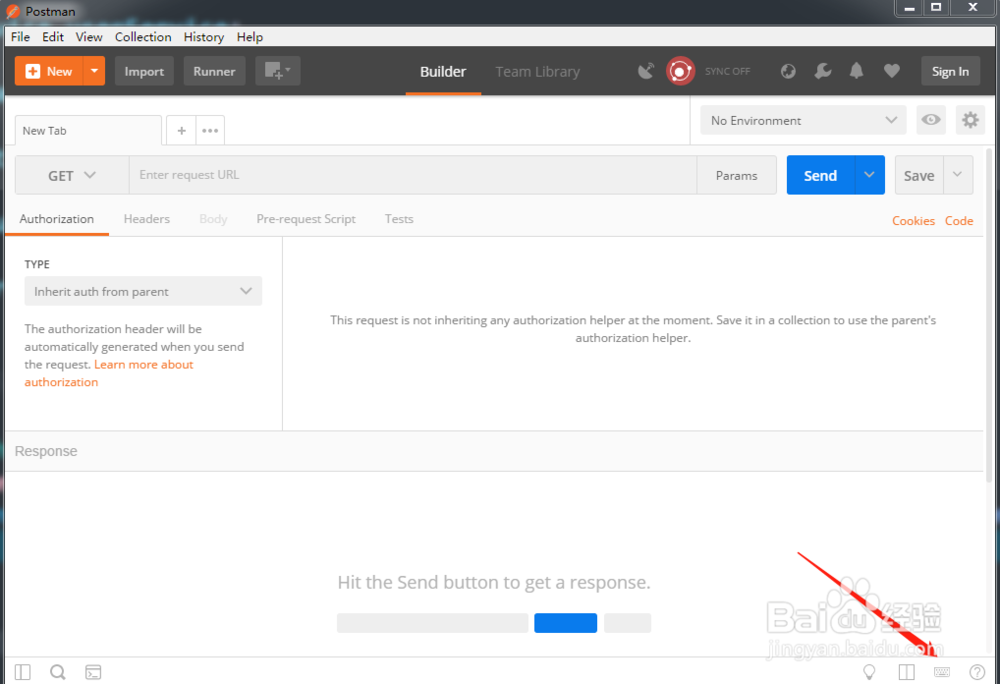This screenshot has height=684, width=1000.
Task: Click the red sync status icon
Action: point(680,71)
